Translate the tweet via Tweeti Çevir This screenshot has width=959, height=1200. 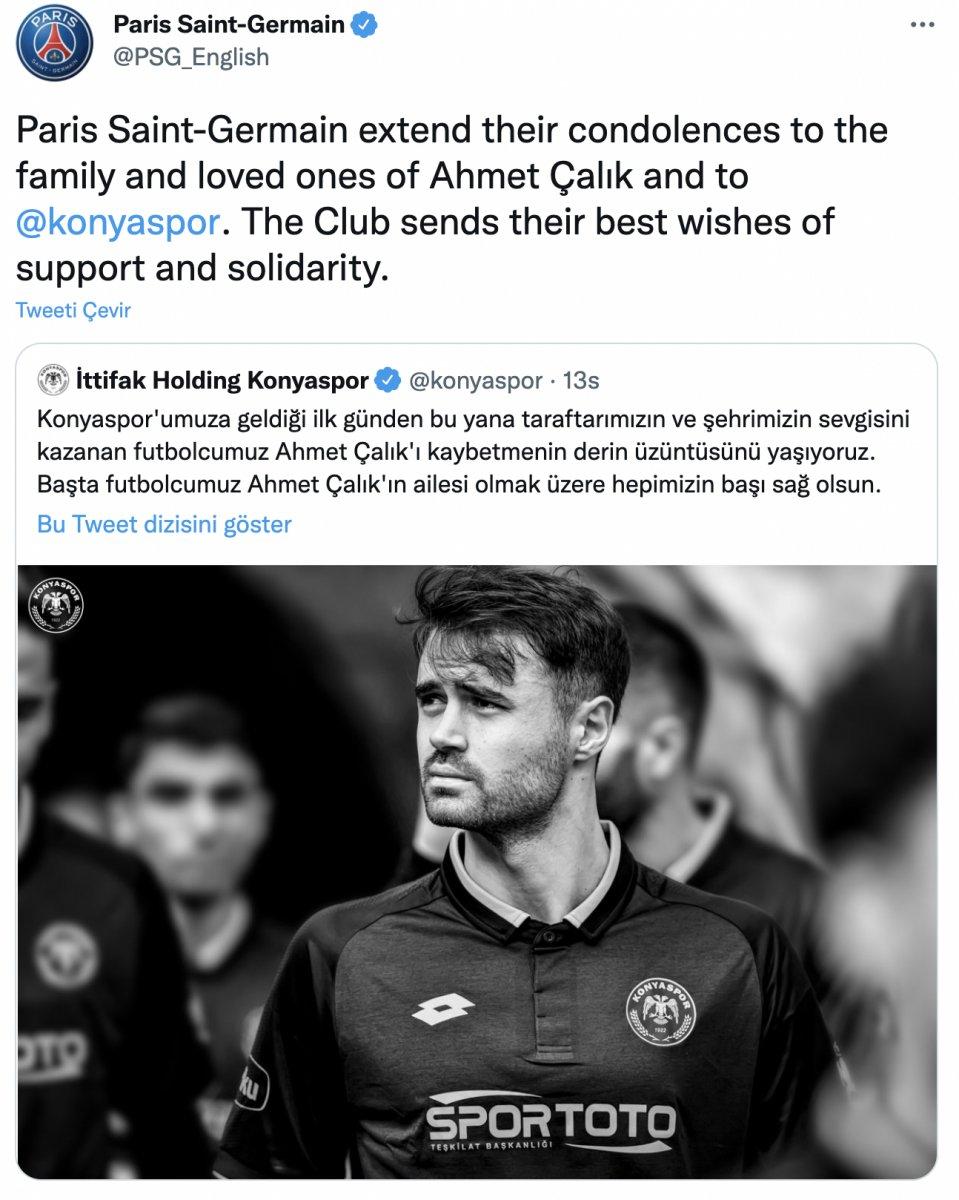coord(73,310)
